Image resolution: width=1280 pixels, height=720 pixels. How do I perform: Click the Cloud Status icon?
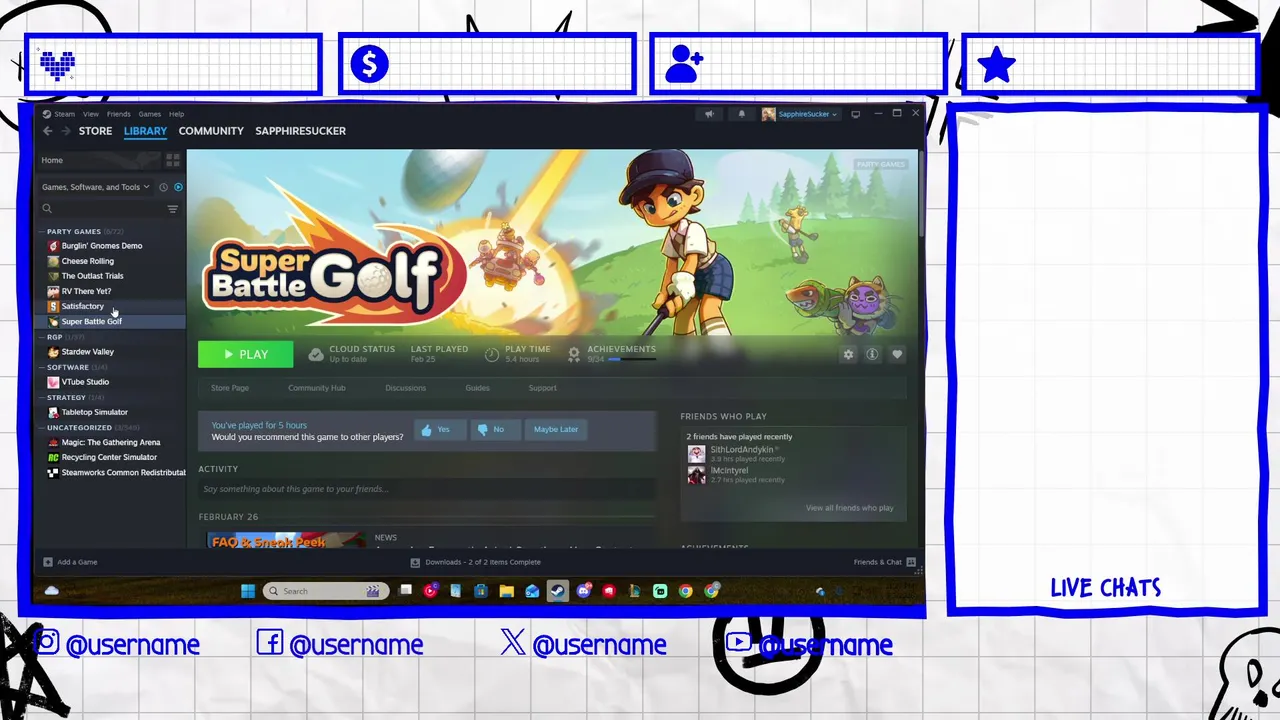point(316,354)
